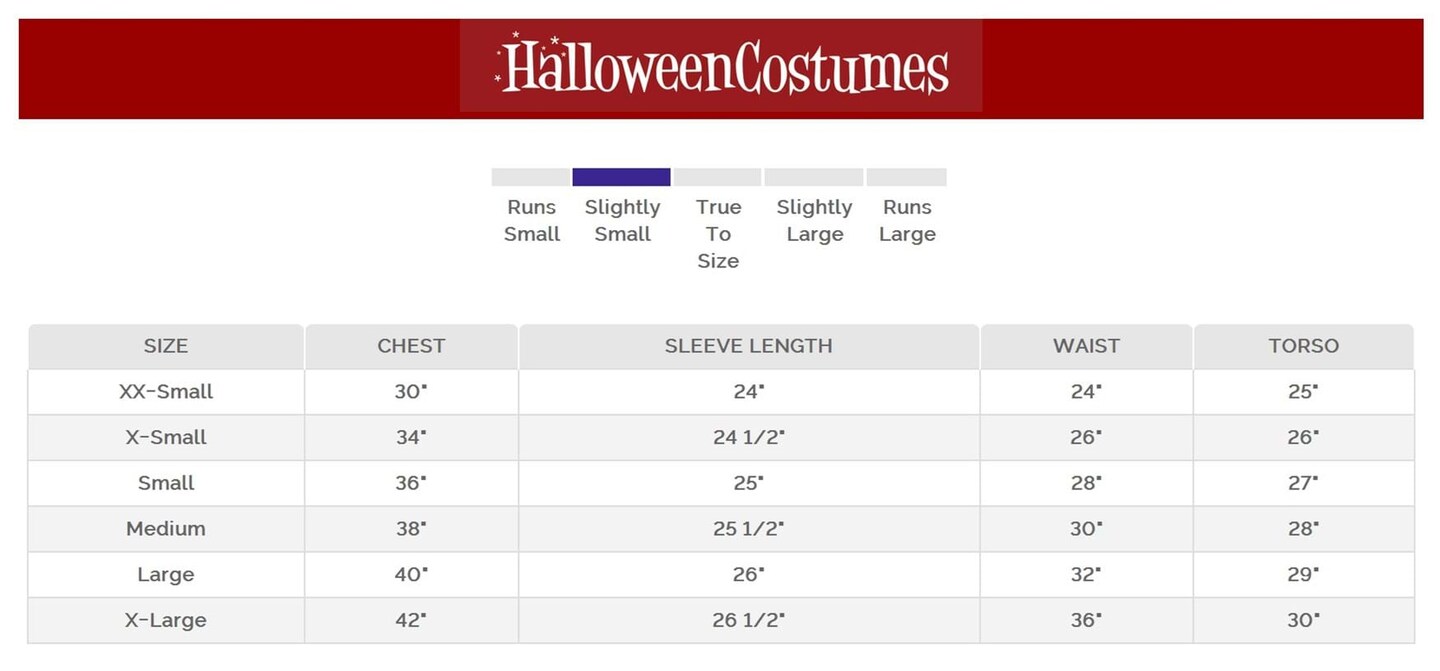Image resolution: width=1440 pixels, height=671 pixels.
Task: Select the XX-Small size row
Action: tap(166, 392)
